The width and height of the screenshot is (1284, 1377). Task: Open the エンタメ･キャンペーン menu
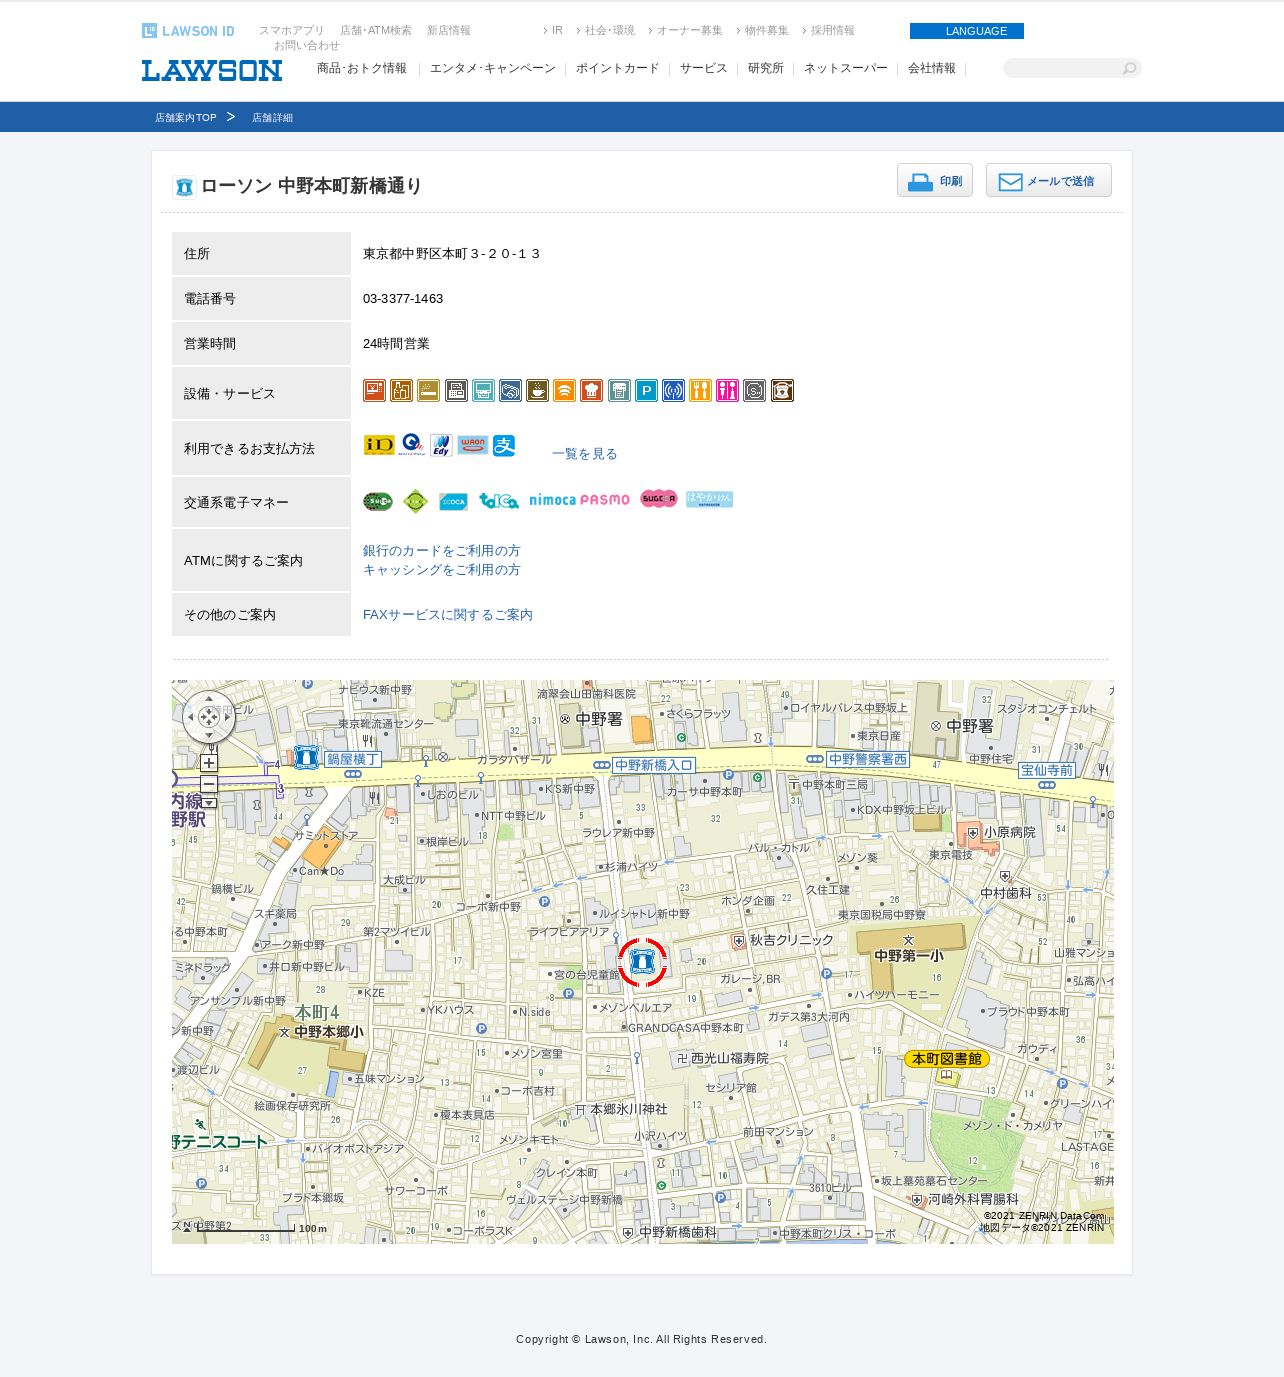[493, 68]
